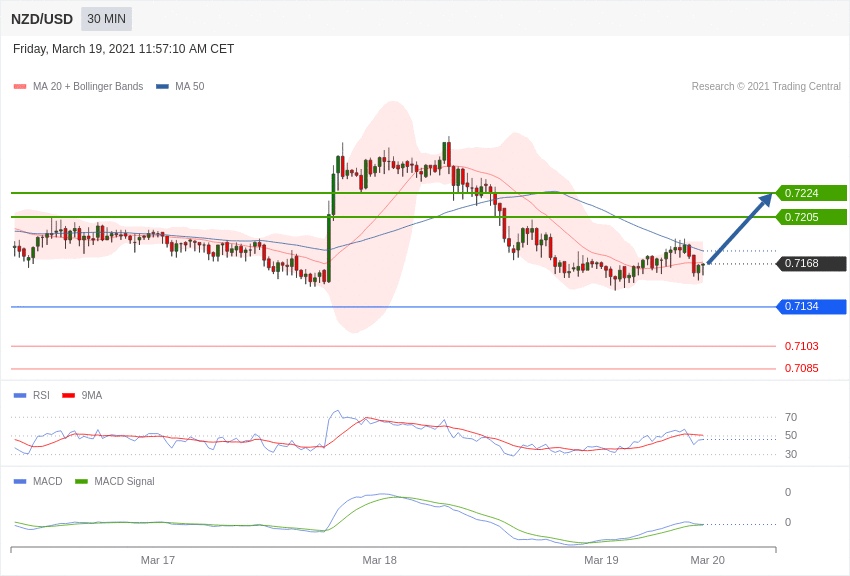Select the 0.7168 current price tag
The image size is (850, 576).
click(812, 263)
